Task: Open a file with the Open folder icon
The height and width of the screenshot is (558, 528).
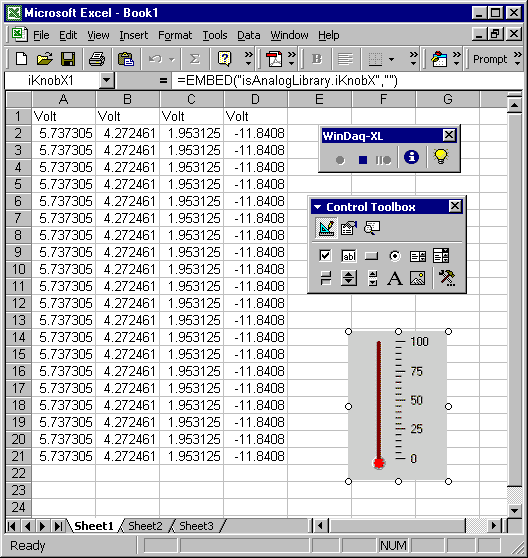Action: (x=44, y=59)
